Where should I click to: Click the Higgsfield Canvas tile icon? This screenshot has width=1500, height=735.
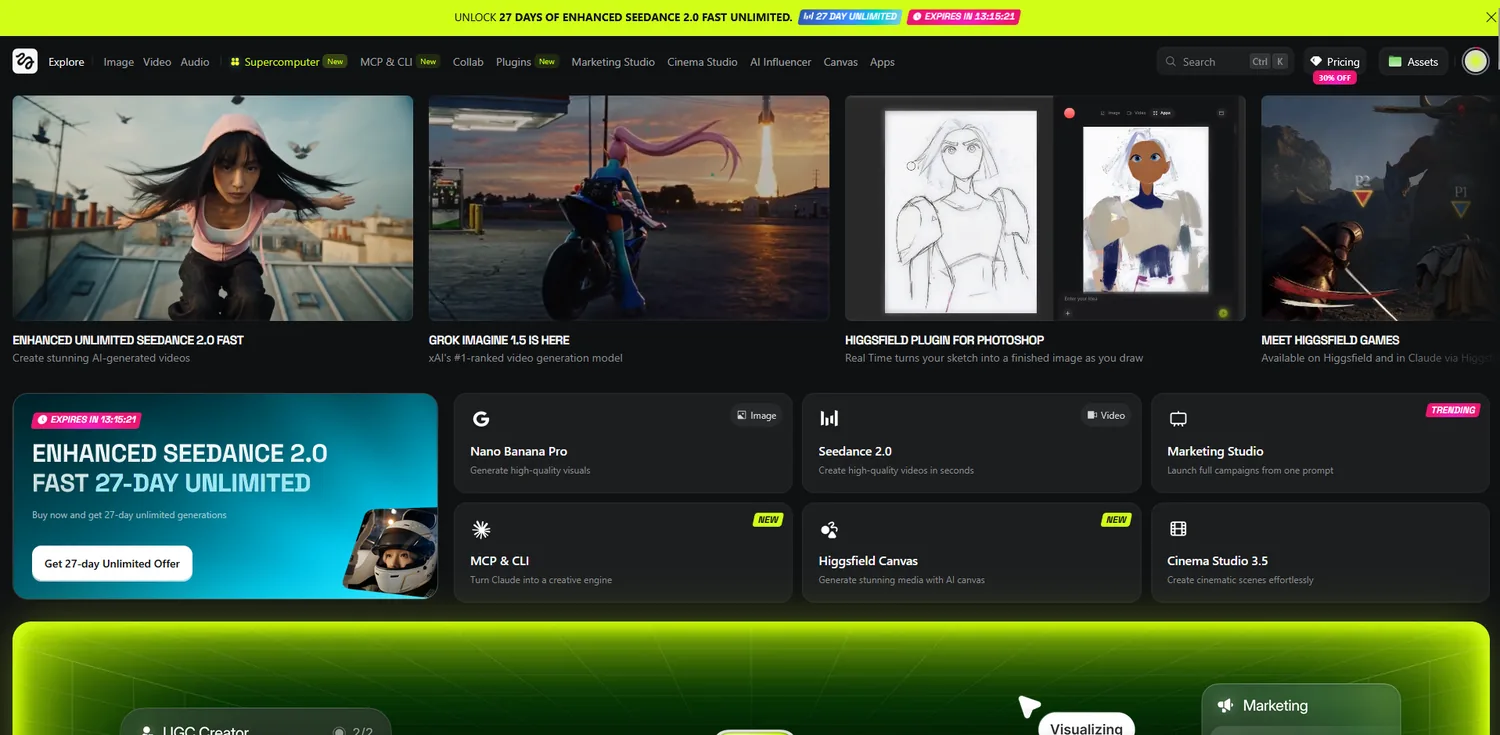click(x=829, y=529)
